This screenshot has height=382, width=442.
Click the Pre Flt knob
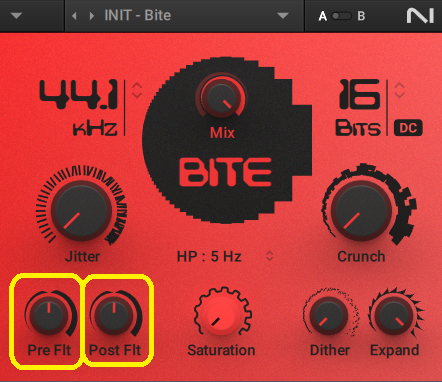pyautogui.click(x=49, y=314)
